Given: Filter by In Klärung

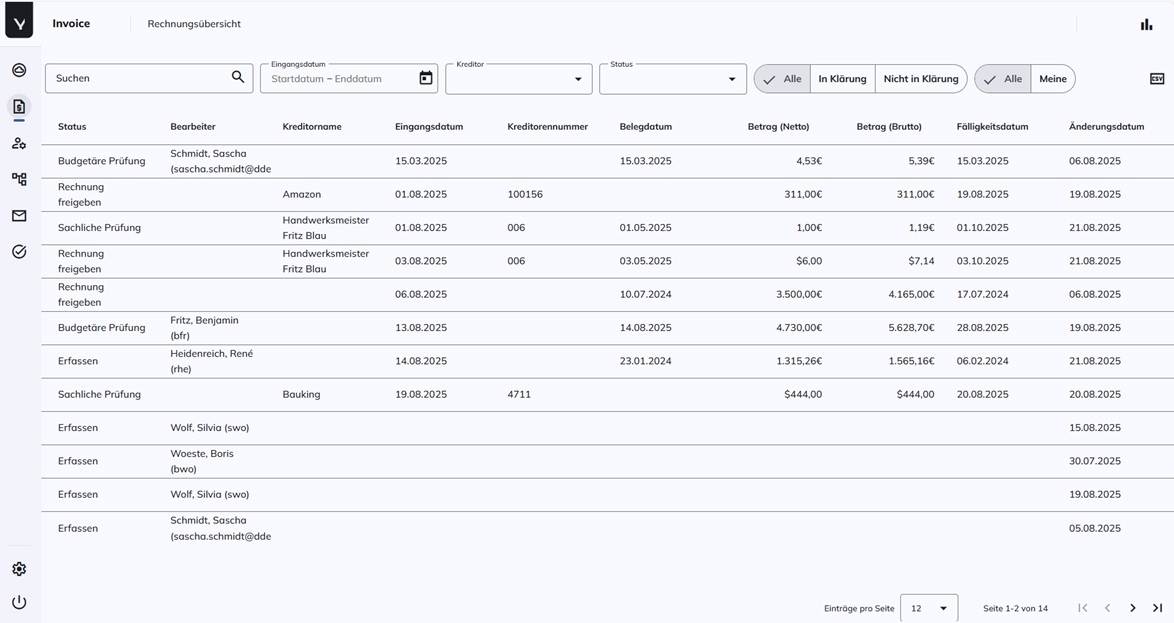Looking at the screenshot, I should tap(842, 79).
